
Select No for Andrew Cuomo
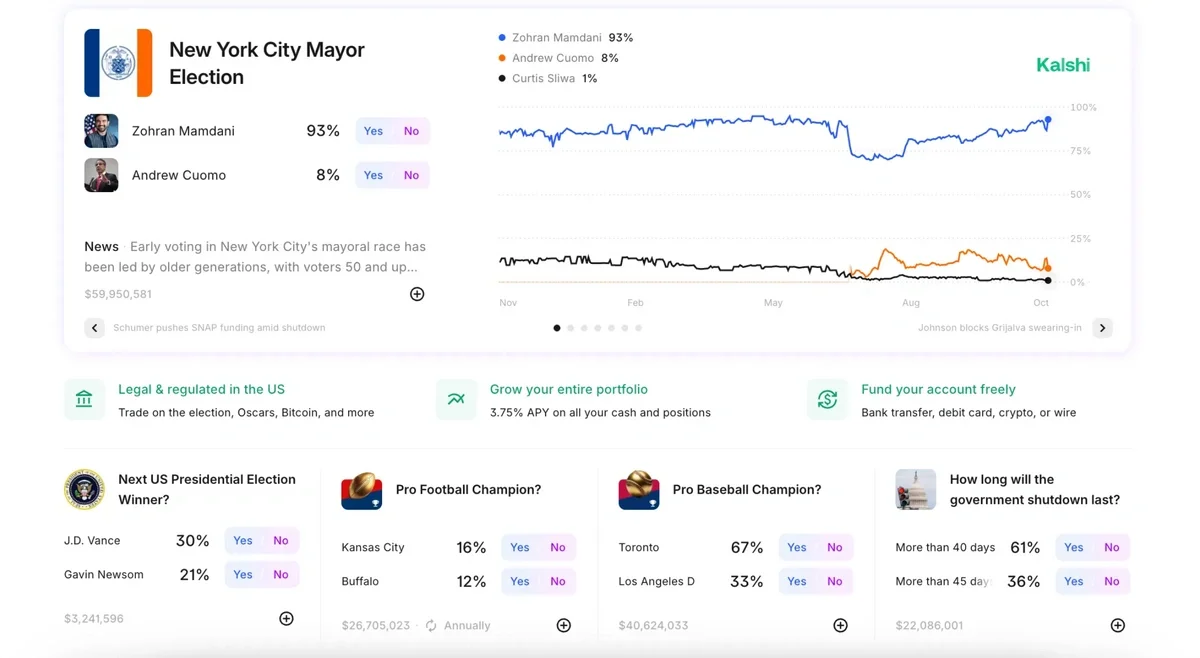[411, 175]
